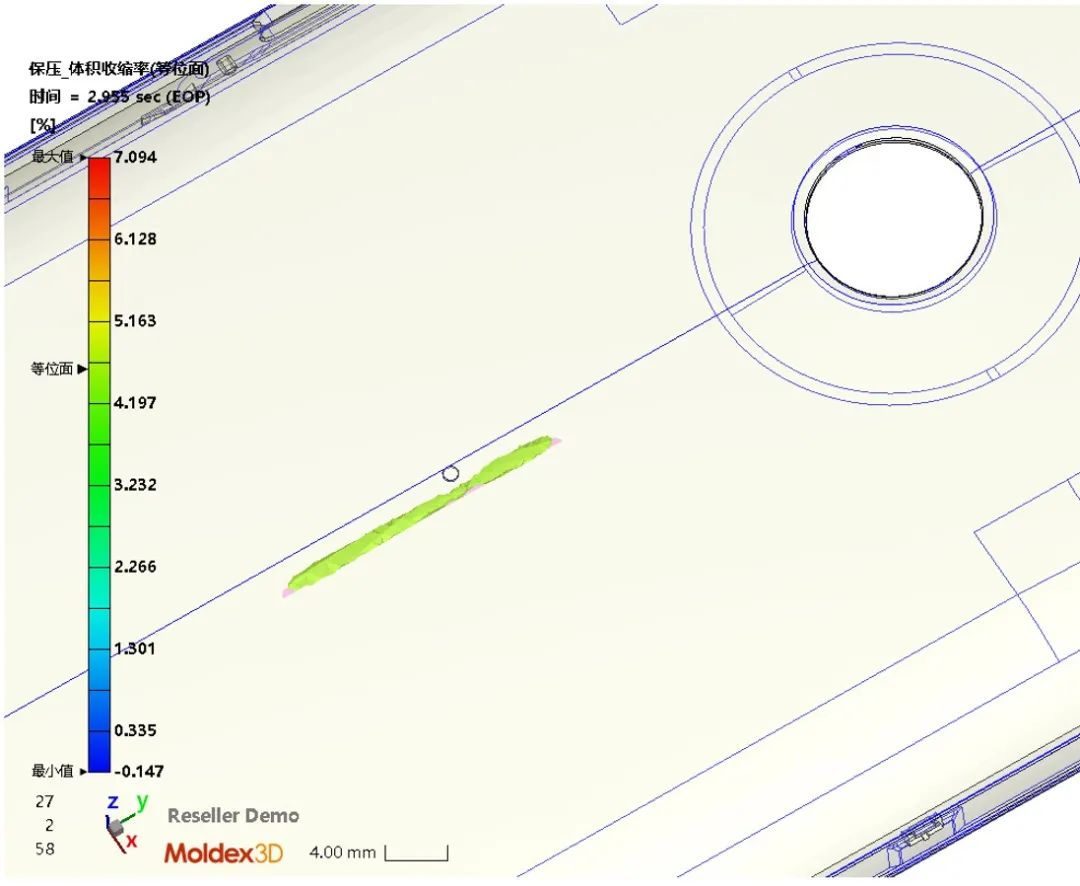Click the 最小值 minimum marker arrow
The height and width of the screenshot is (886, 1080).
click(83, 771)
